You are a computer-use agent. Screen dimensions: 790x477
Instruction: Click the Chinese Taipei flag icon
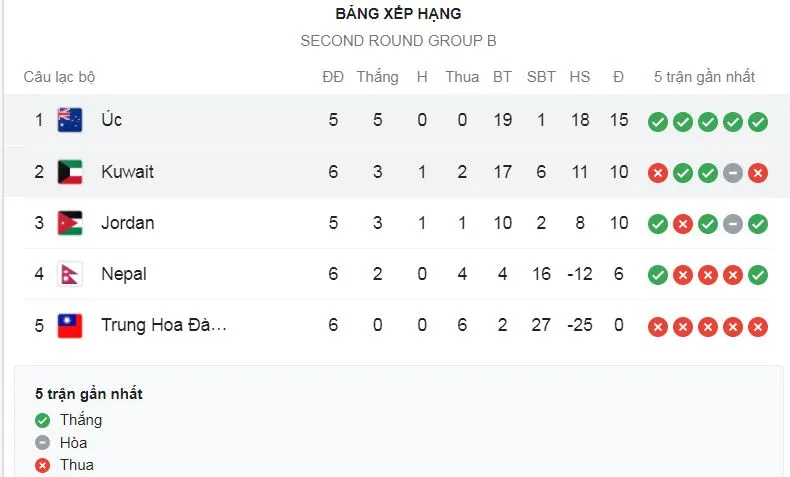coord(70,326)
